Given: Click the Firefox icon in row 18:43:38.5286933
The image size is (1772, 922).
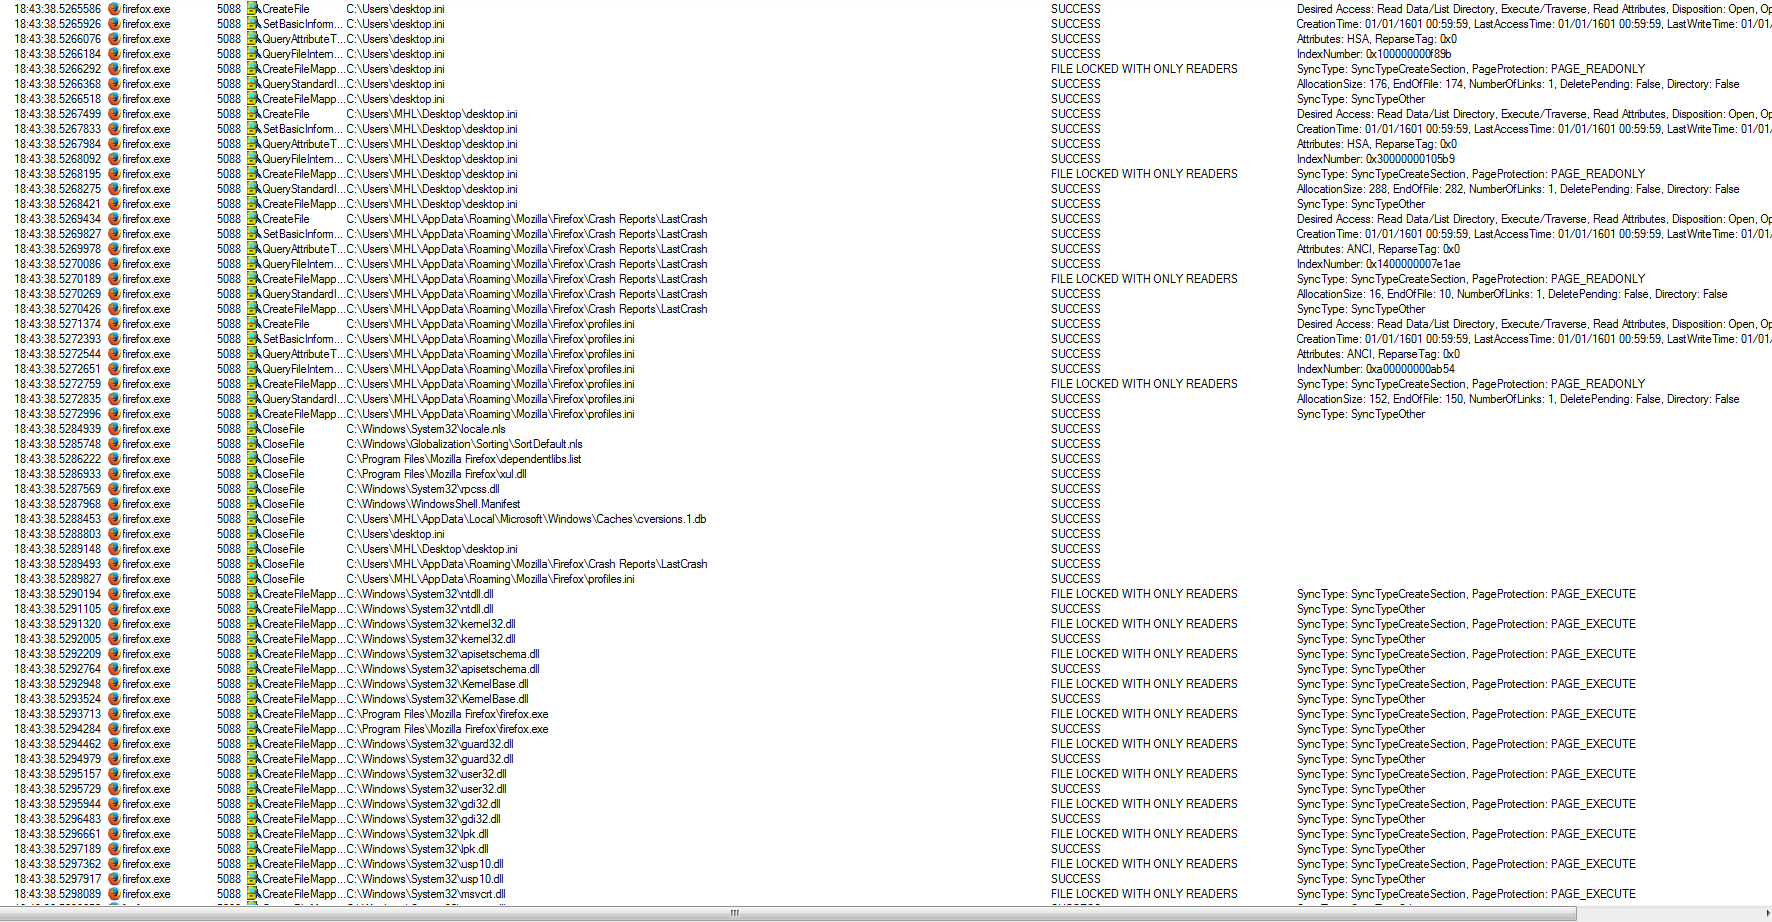Looking at the screenshot, I should (114, 474).
